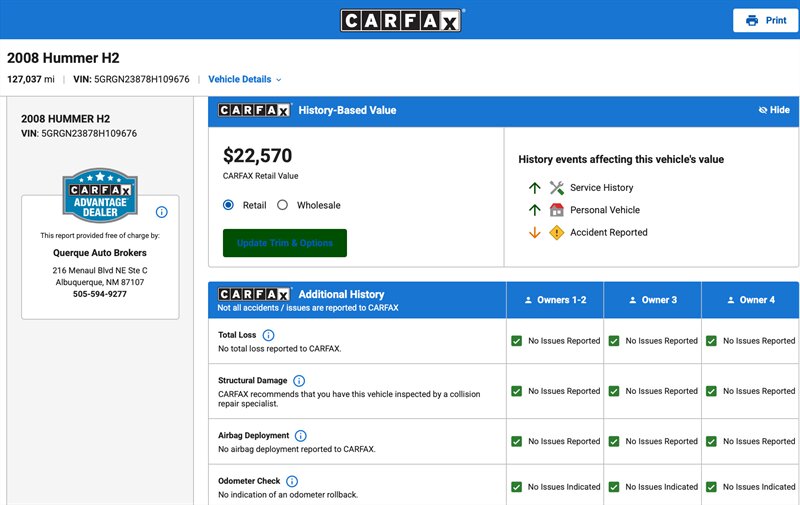Select the Retail radio button
Viewport: 800px width, 505px height.
(228, 205)
